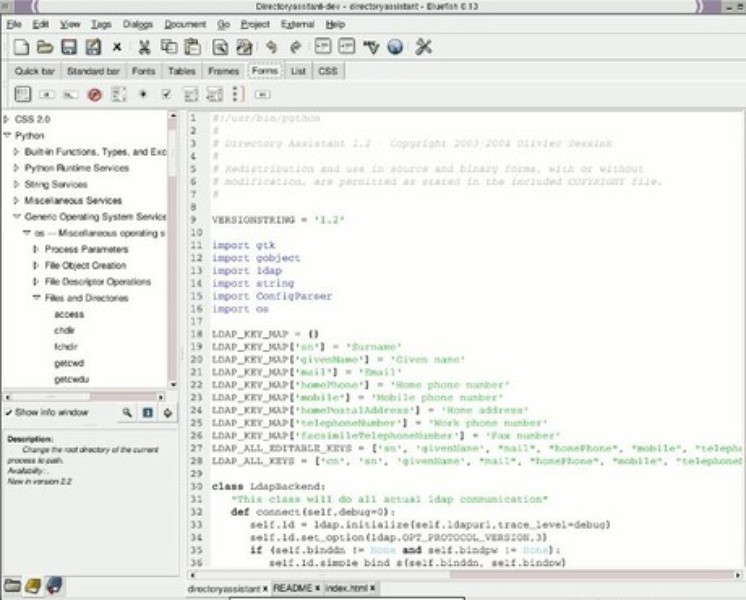The height and width of the screenshot is (600, 746).
Task: Switch to the file browser folder tab
Action: [12, 586]
